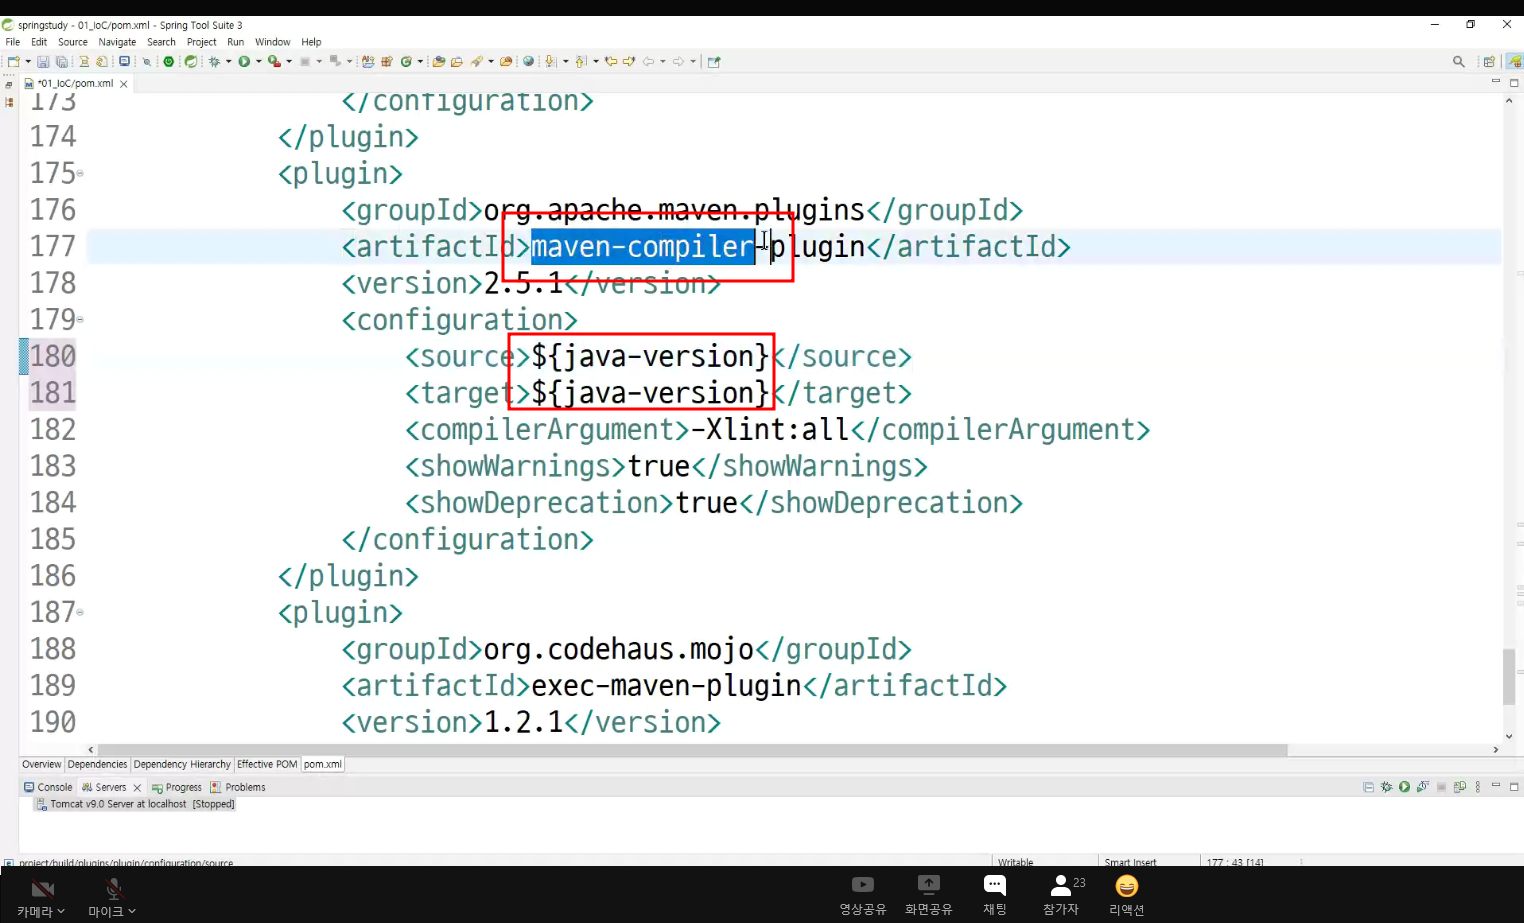The width and height of the screenshot is (1524, 923).
Task: Open the dropdown arrow beside New icon
Action: (27, 61)
